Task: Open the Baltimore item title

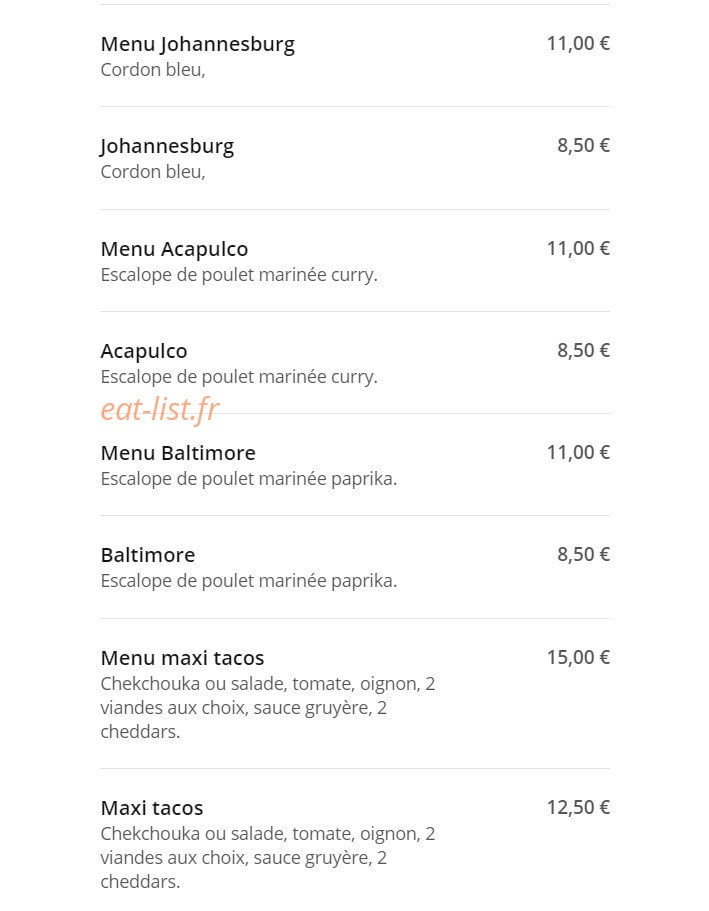Action: click(148, 555)
